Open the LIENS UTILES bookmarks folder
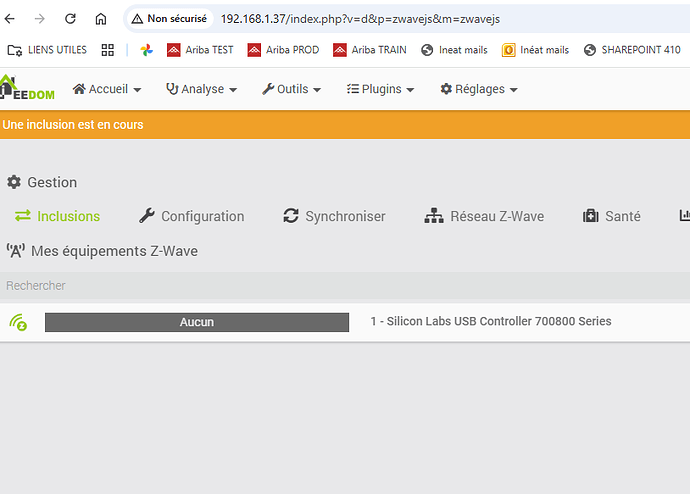This screenshot has width=690, height=494. click(47, 50)
